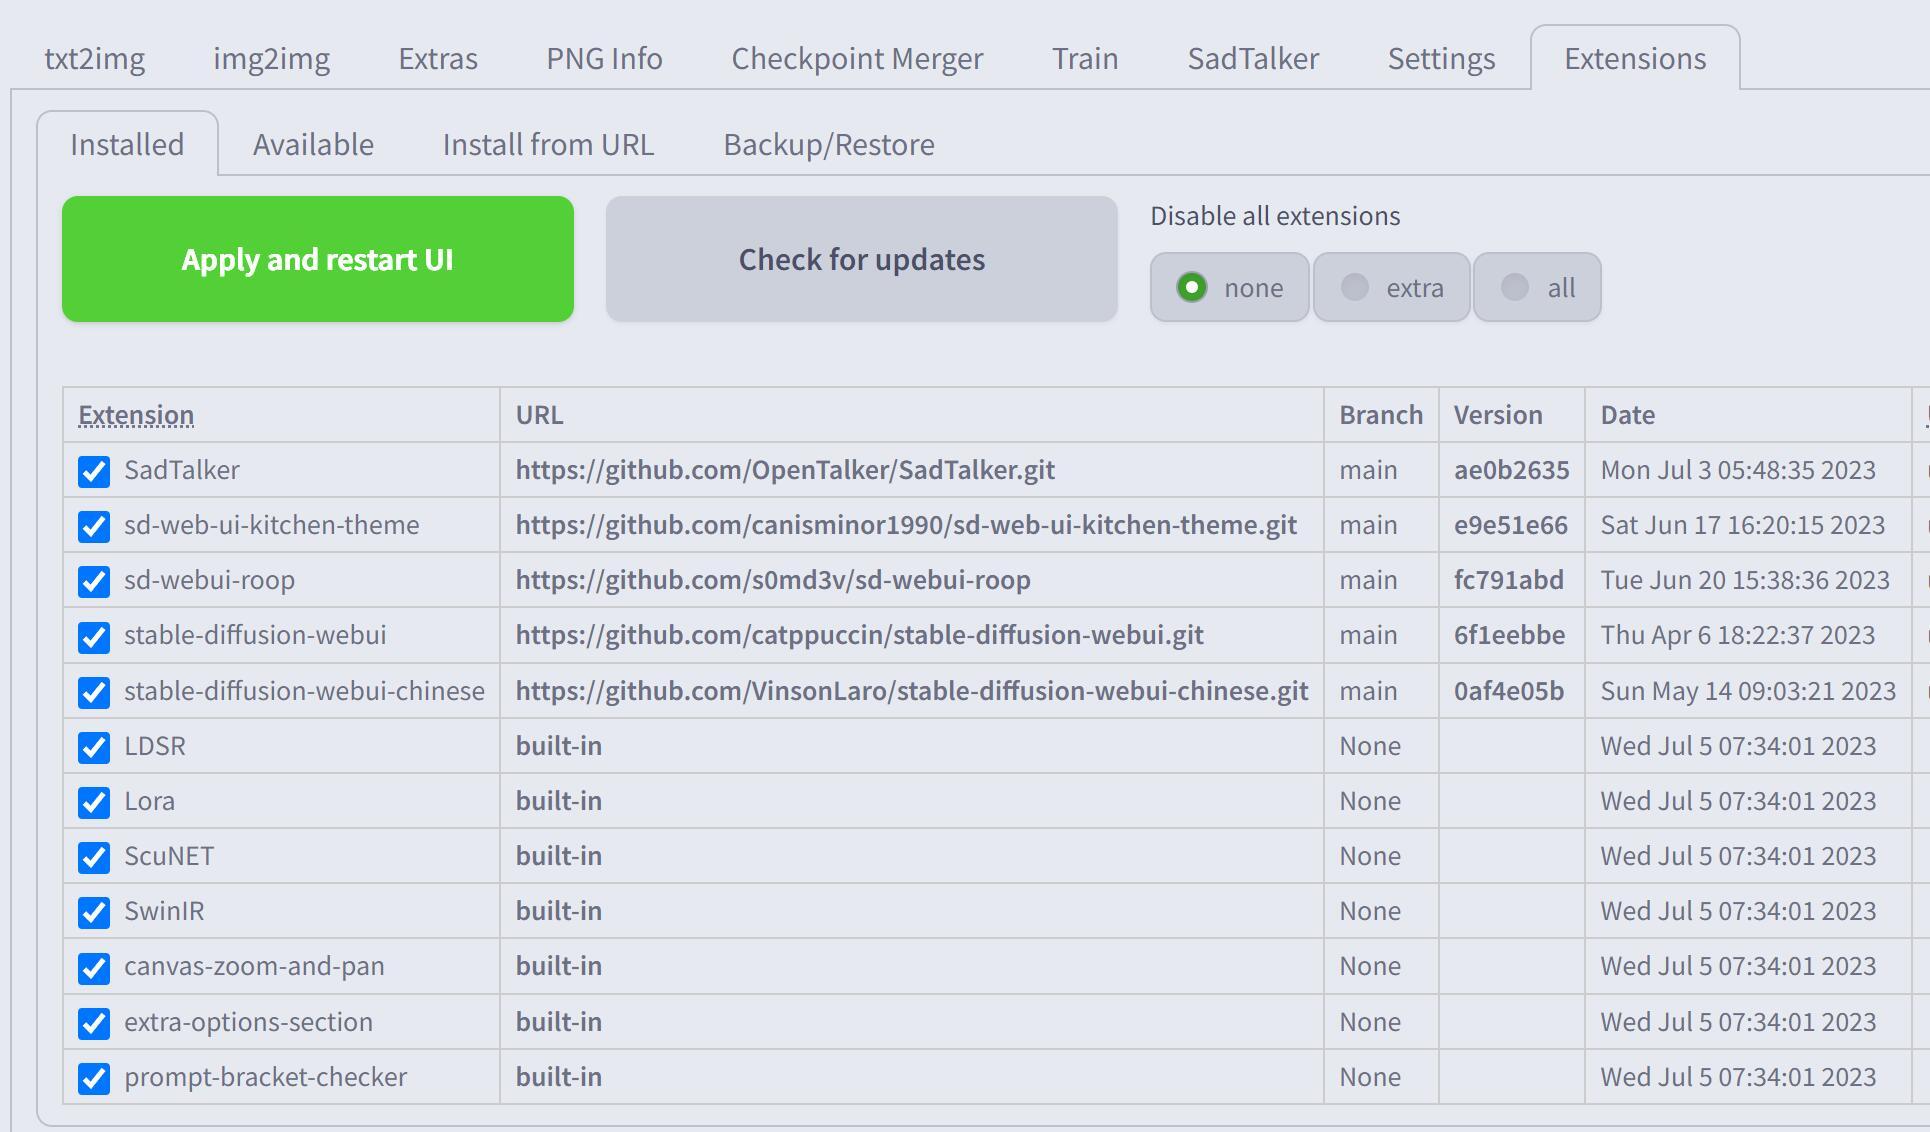The image size is (1930, 1132).
Task: Click the canvas-zoom-and-pan extension name
Action: tap(254, 966)
